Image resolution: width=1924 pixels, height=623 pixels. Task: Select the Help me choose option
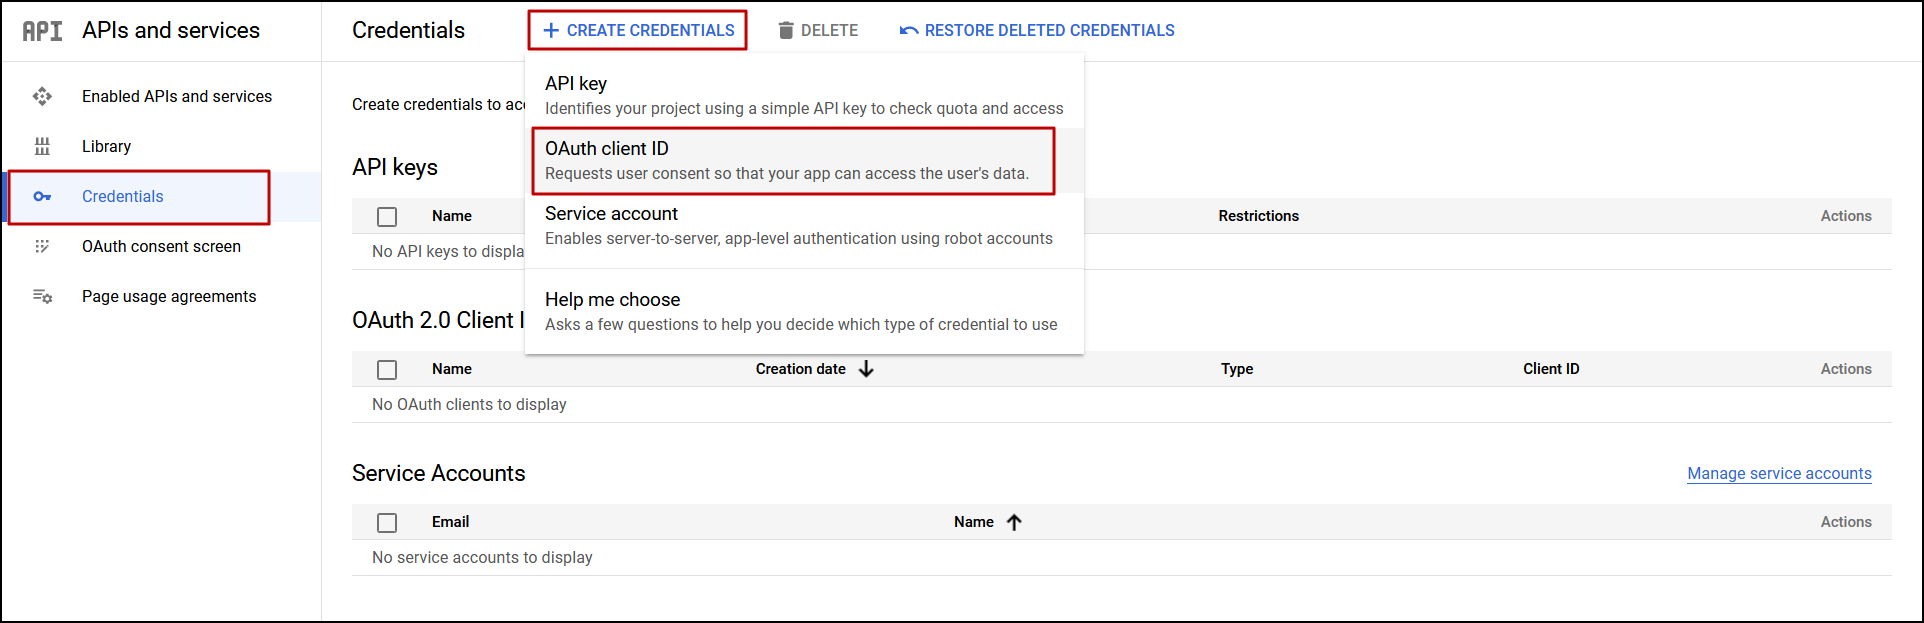click(x=800, y=311)
